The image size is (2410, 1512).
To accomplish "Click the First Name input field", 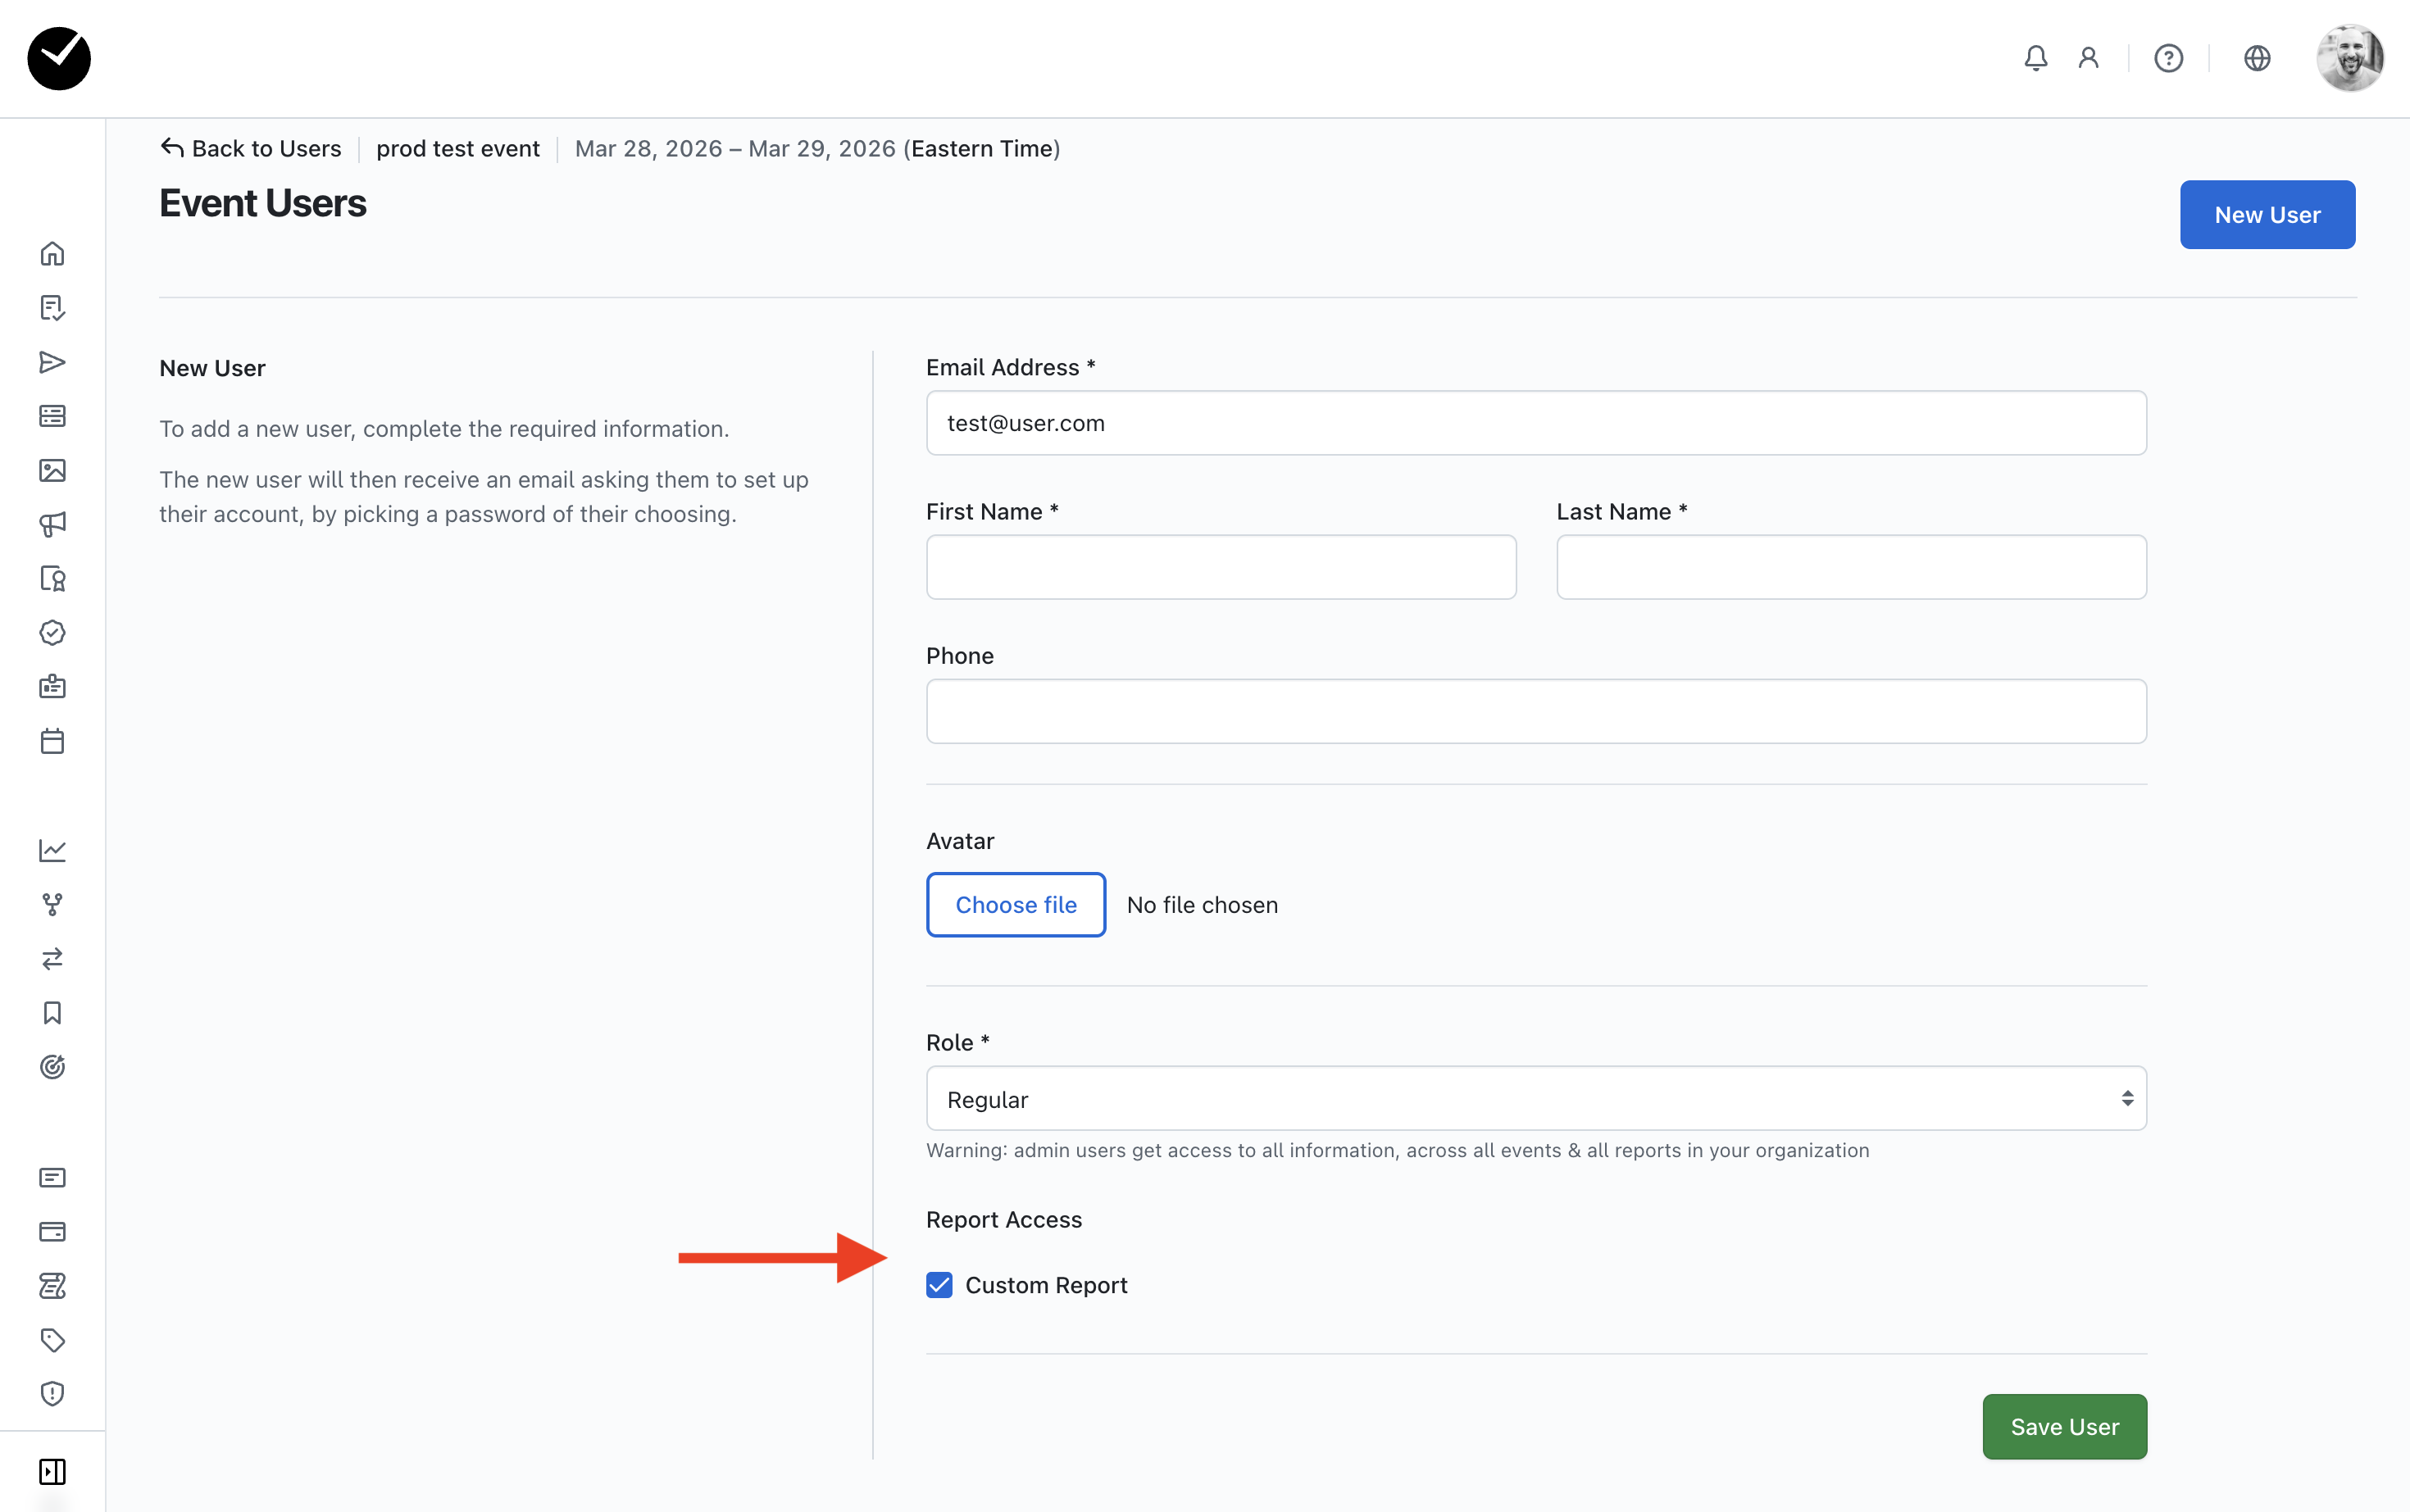I will 1220,568.
